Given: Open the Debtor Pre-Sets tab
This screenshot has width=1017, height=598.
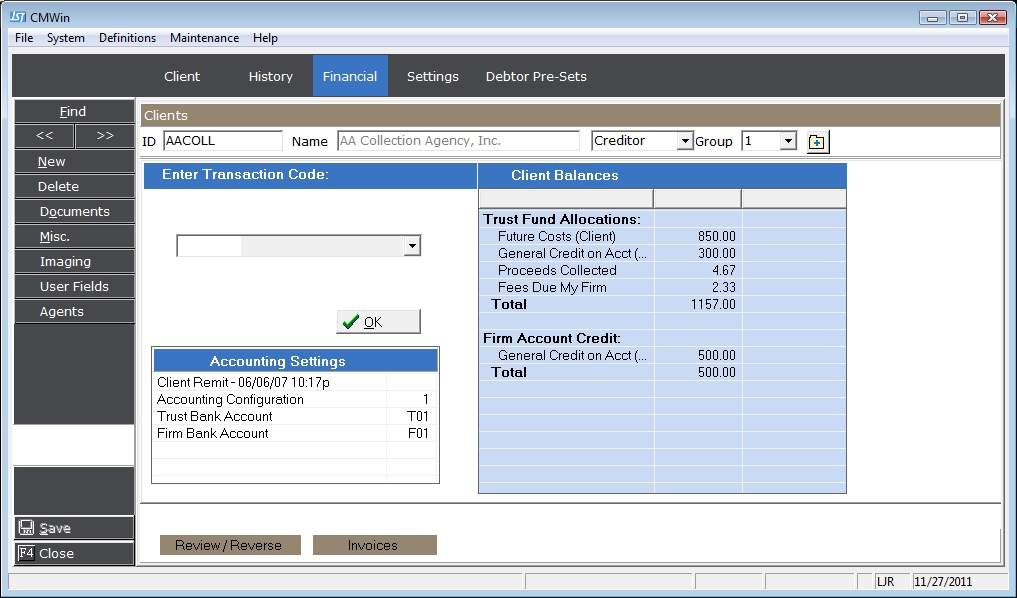Looking at the screenshot, I should point(536,76).
